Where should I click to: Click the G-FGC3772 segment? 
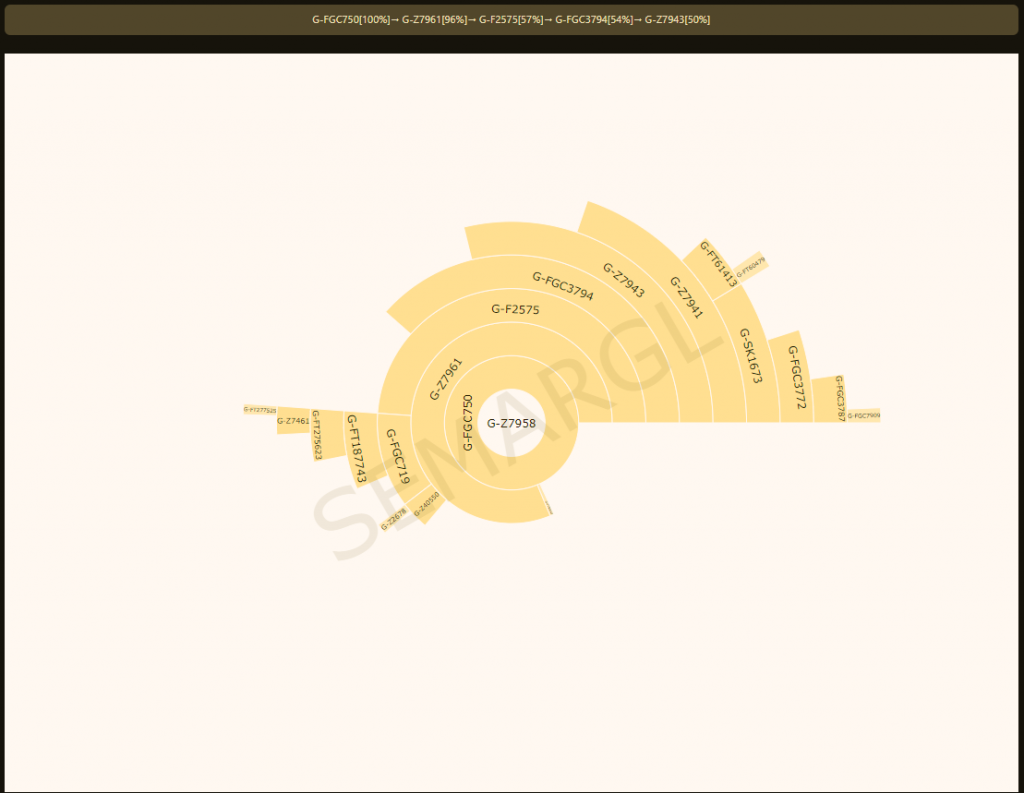796,378
